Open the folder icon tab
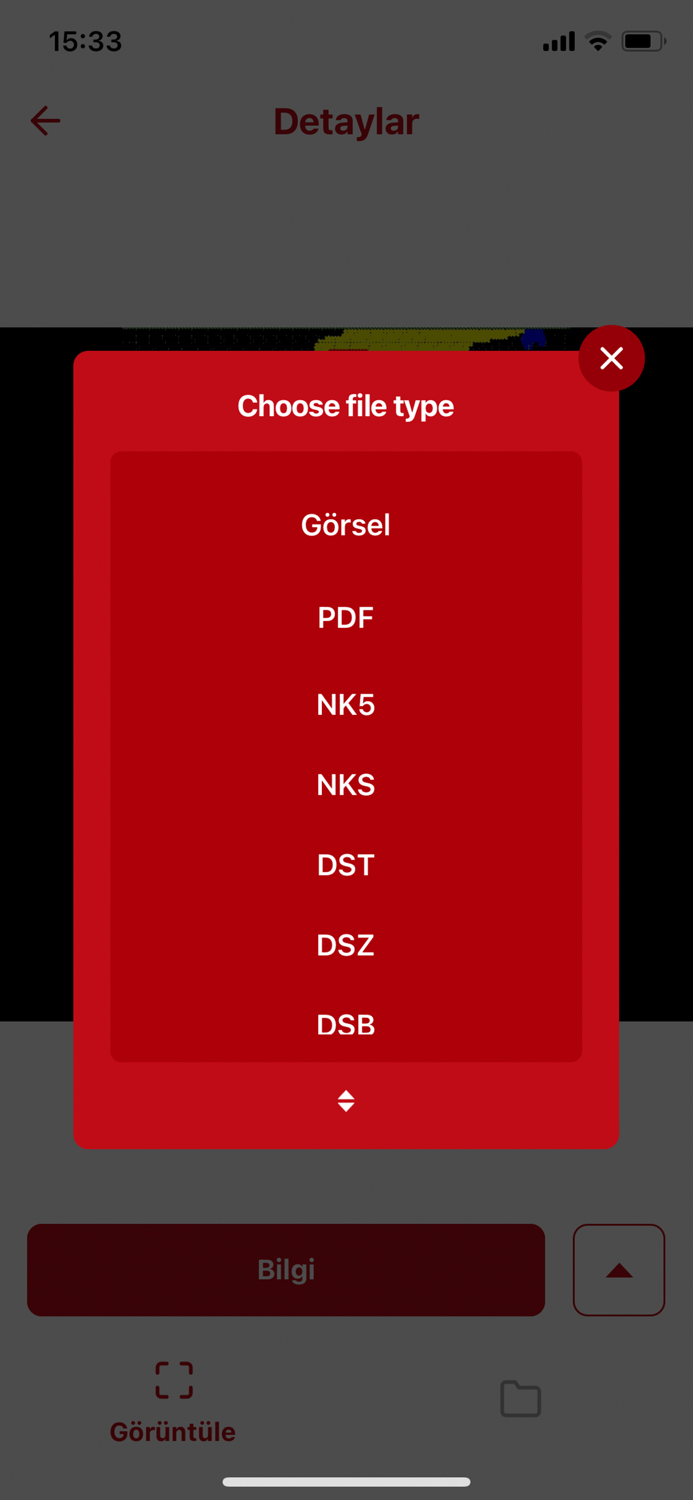Screen dimensions: 693x1500 (520, 1398)
